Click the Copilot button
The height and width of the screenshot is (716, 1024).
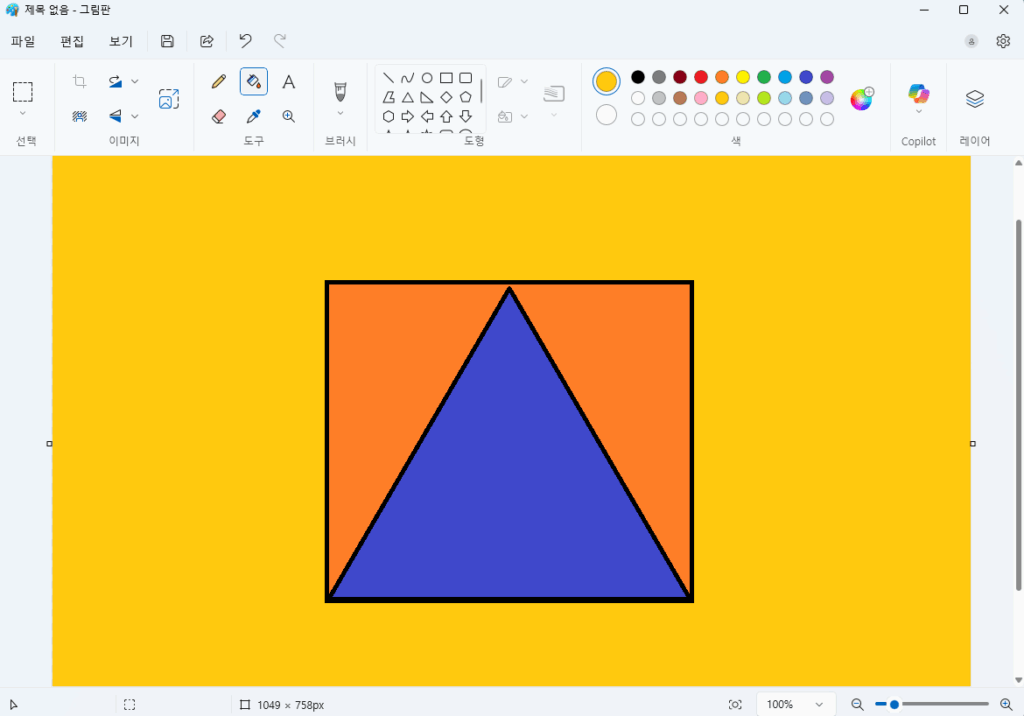tap(918, 98)
